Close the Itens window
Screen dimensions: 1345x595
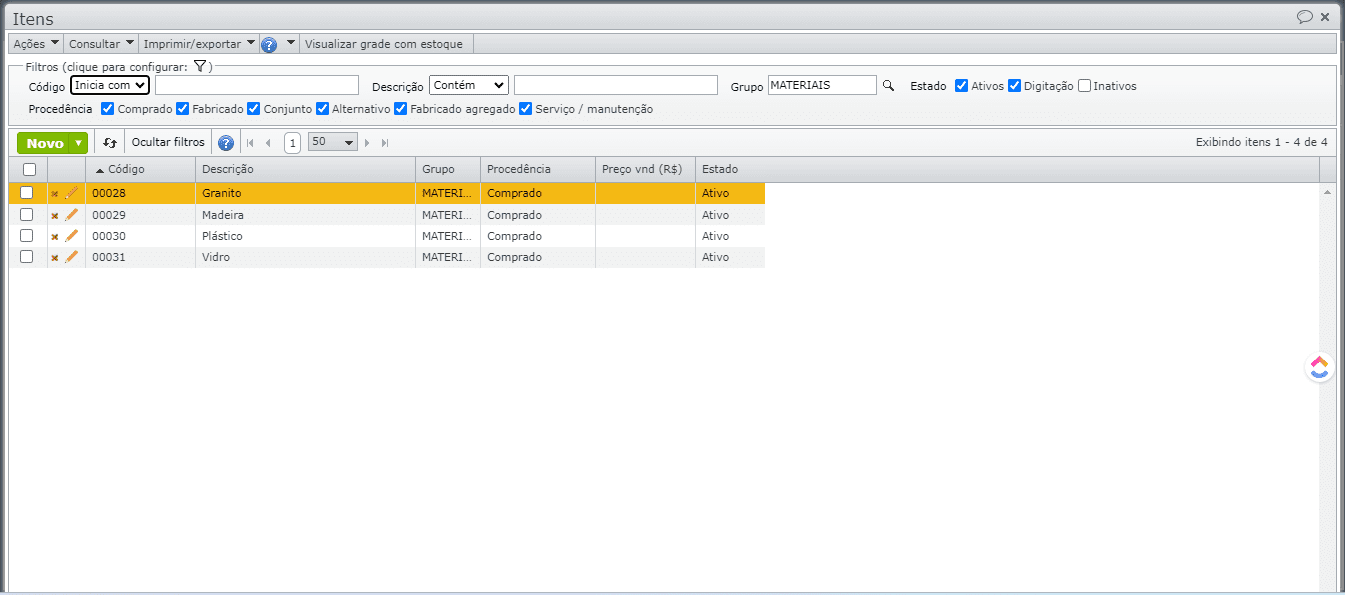click(x=1325, y=17)
